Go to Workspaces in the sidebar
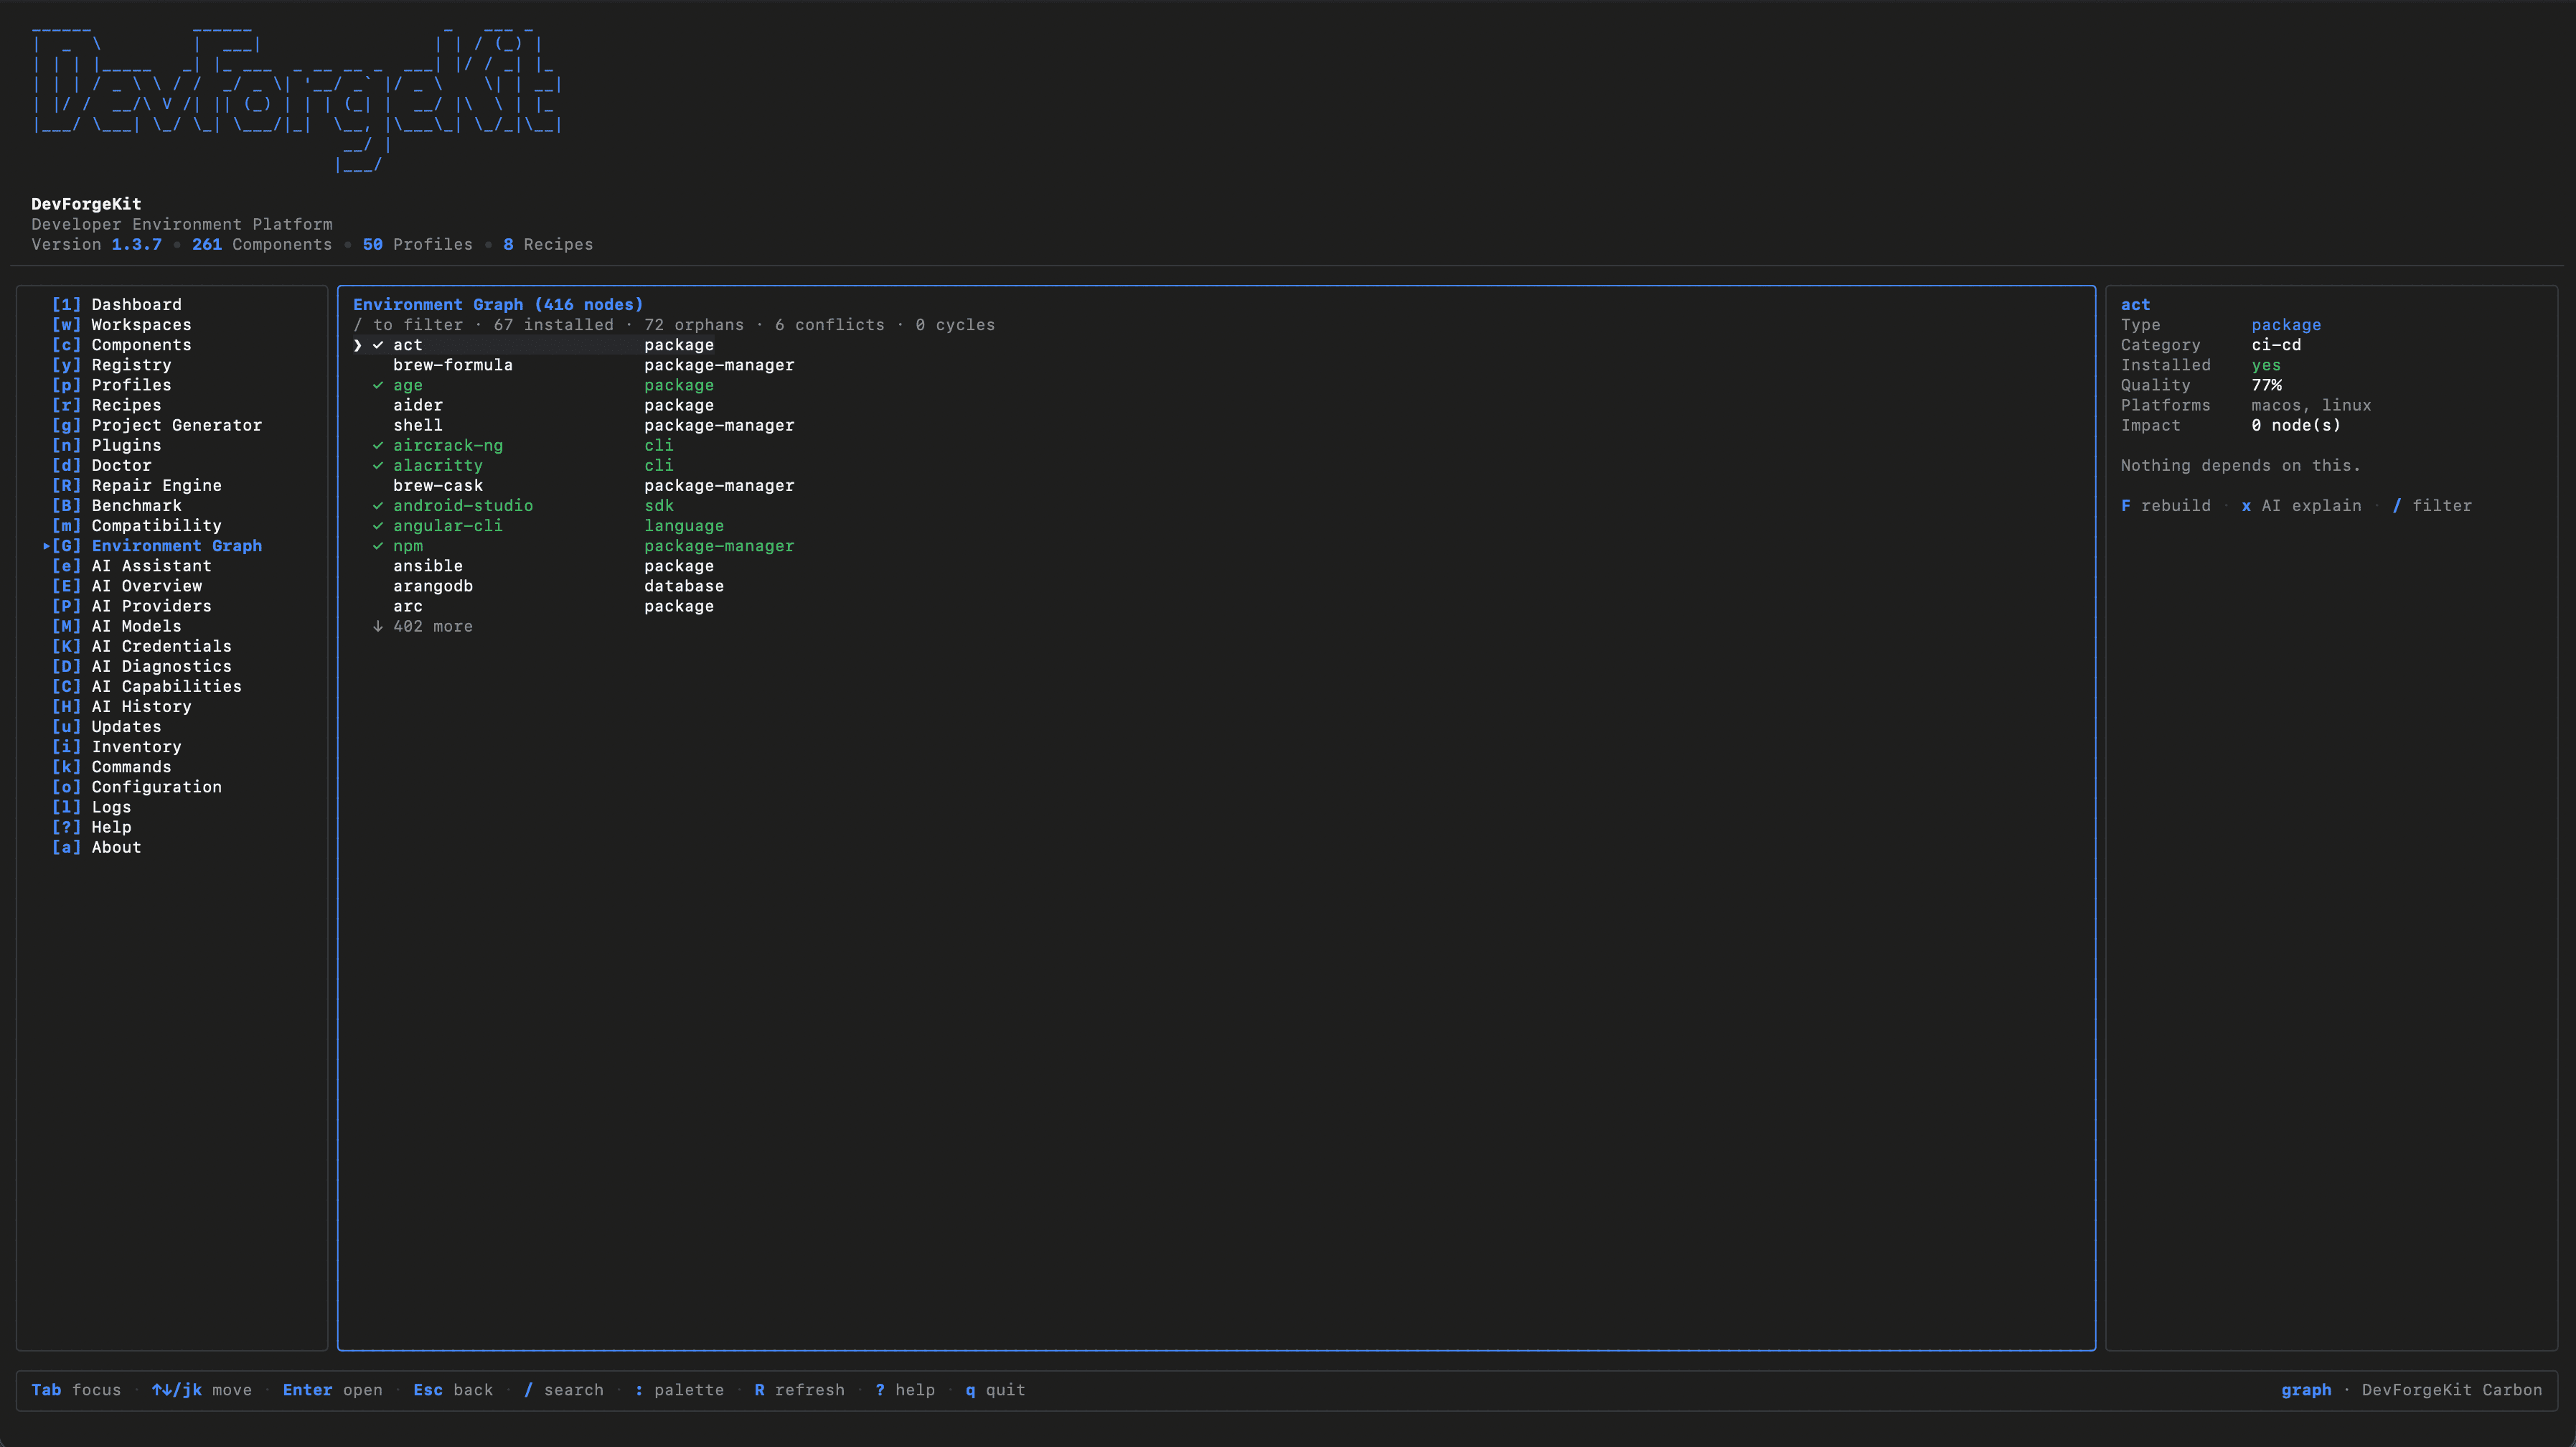The height and width of the screenshot is (1447, 2576). 121,324
